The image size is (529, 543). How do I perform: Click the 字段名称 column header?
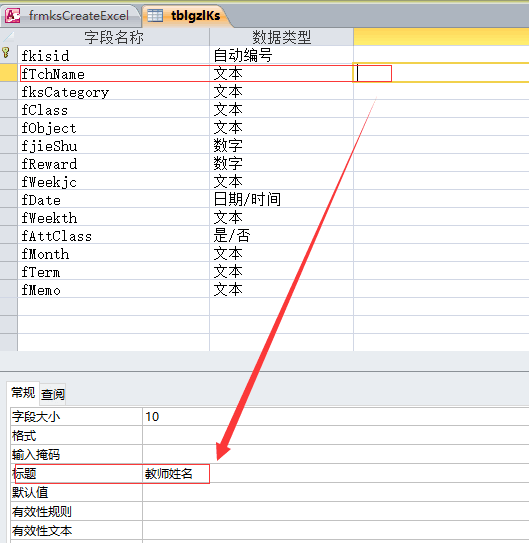tap(114, 37)
